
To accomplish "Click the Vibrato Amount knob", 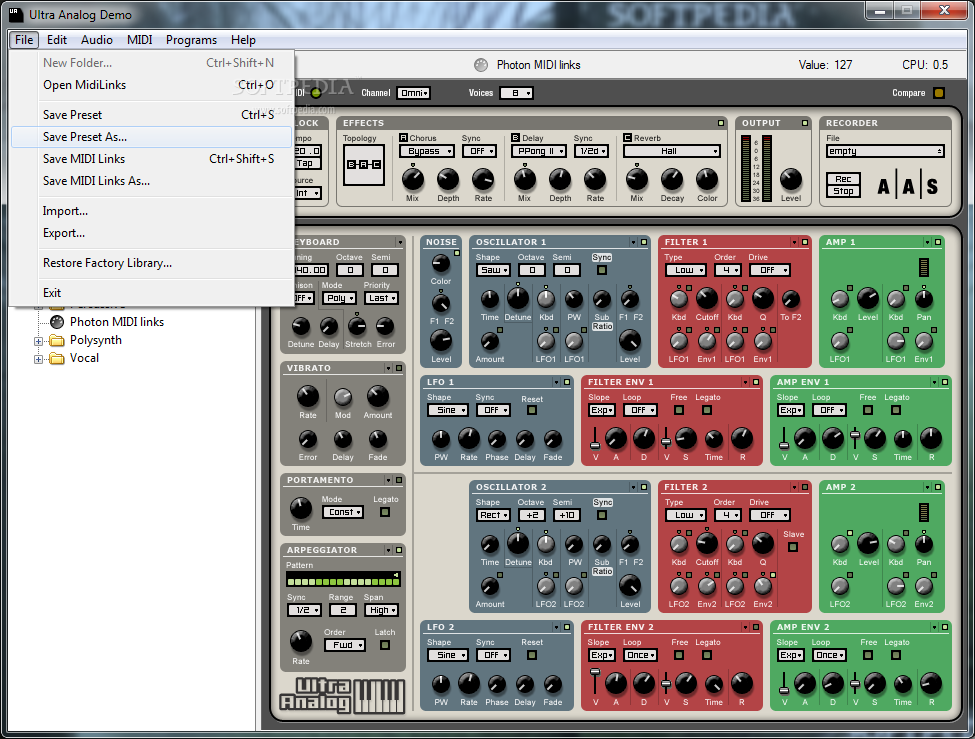I will tap(377, 396).
